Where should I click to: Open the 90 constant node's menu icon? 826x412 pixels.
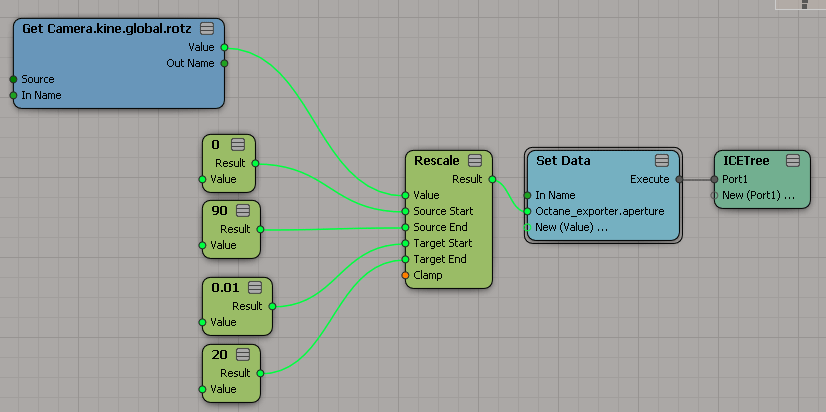pos(243,211)
